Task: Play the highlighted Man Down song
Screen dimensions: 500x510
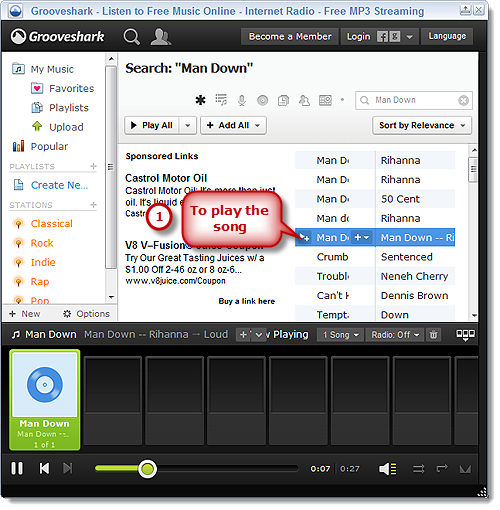Action: (x=304, y=238)
